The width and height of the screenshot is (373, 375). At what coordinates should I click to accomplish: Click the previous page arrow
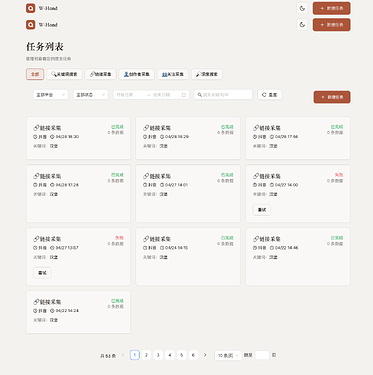pos(123,355)
